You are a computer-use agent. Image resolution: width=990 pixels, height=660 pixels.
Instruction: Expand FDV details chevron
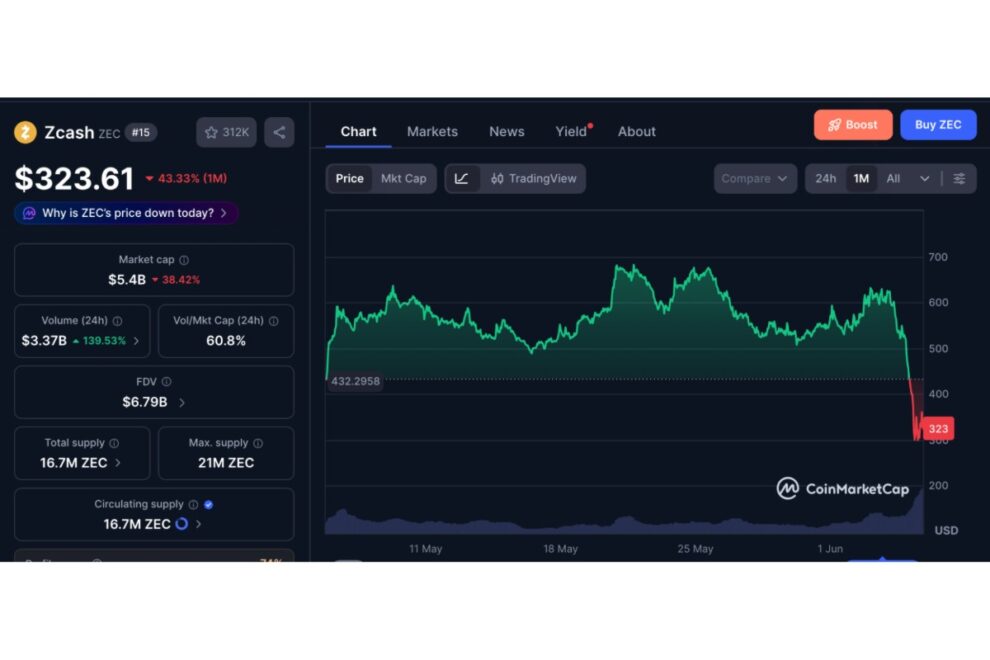(x=182, y=402)
